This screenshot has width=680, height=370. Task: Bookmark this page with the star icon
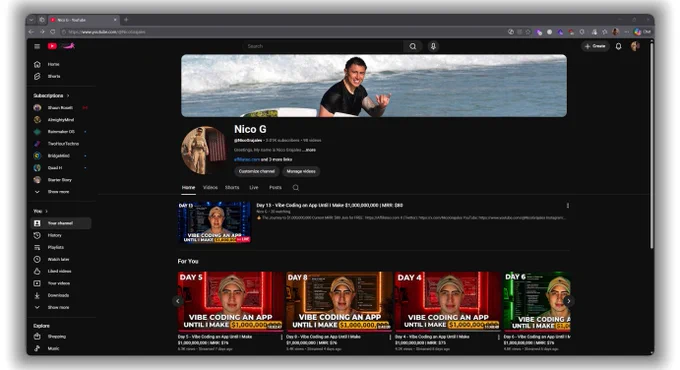[x=528, y=32]
